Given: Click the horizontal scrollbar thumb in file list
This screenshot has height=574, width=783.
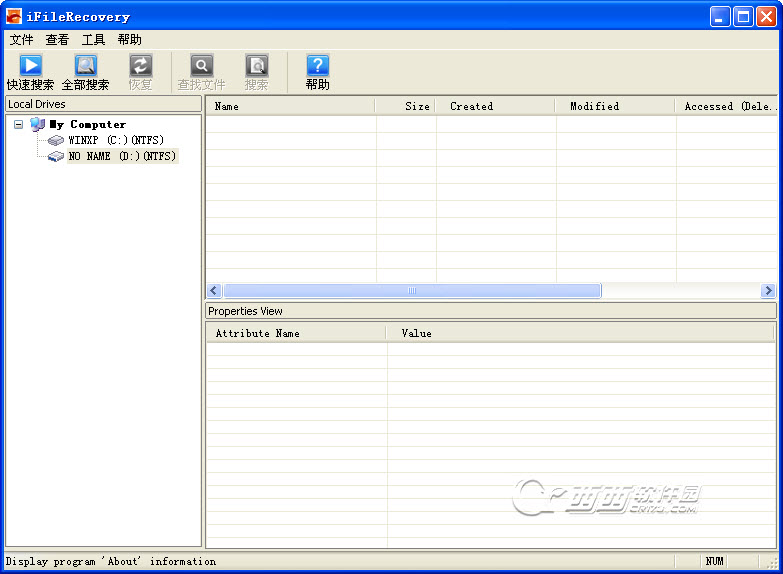Looking at the screenshot, I should pyautogui.click(x=411, y=291).
